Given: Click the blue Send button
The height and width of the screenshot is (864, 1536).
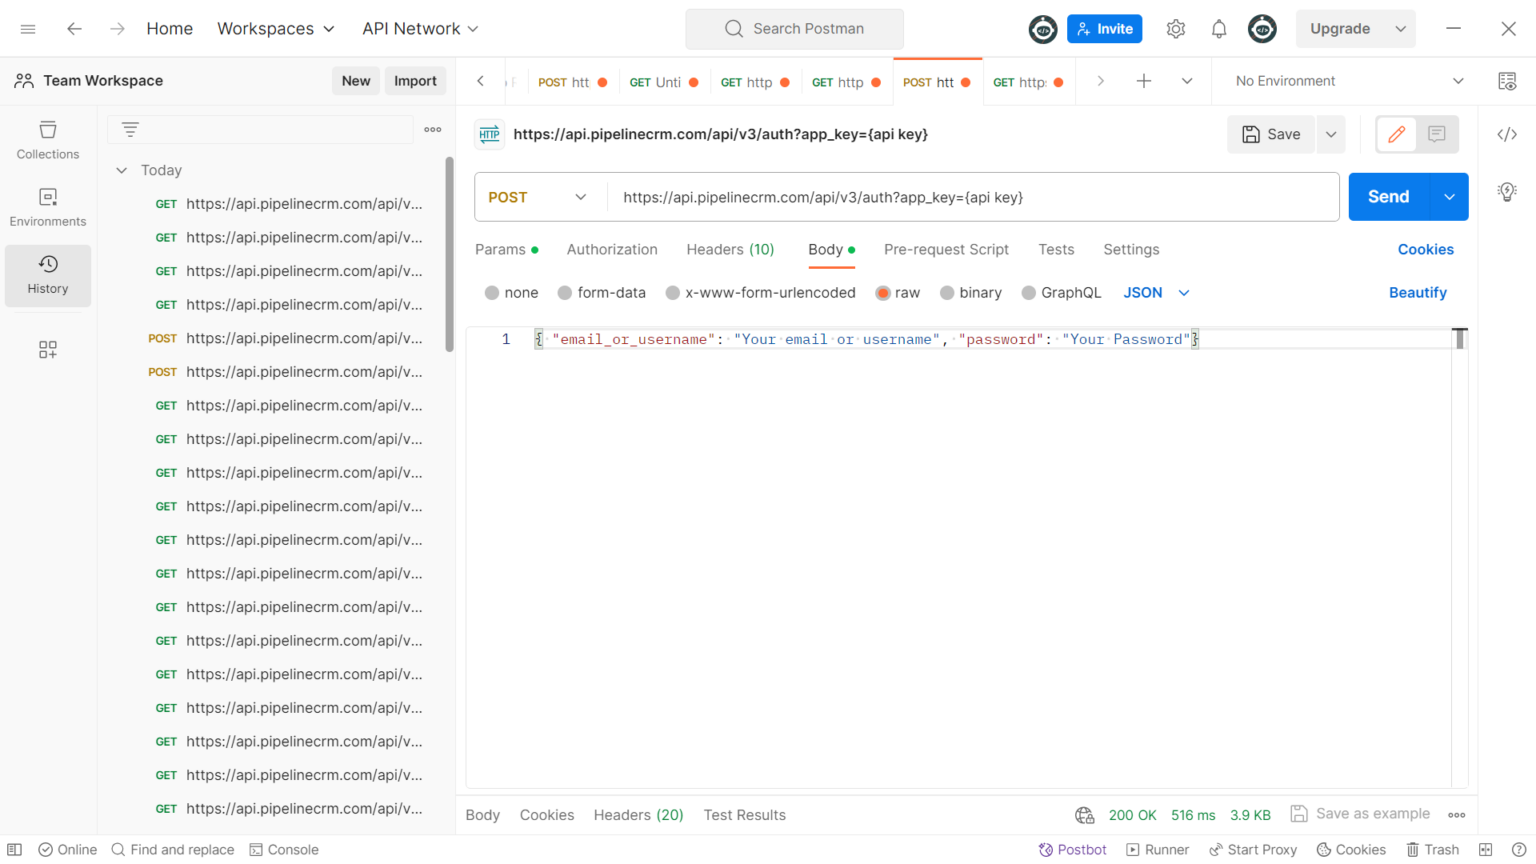Looking at the screenshot, I should [1389, 197].
